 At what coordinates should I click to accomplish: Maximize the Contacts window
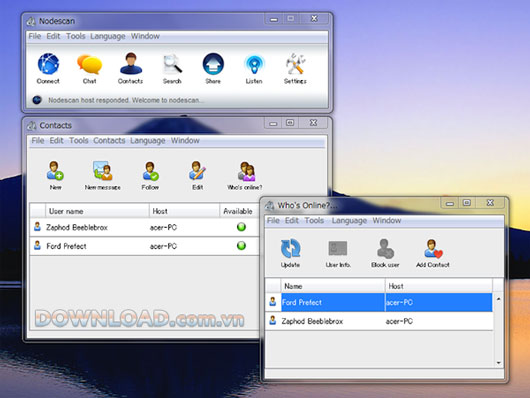tap(290, 122)
